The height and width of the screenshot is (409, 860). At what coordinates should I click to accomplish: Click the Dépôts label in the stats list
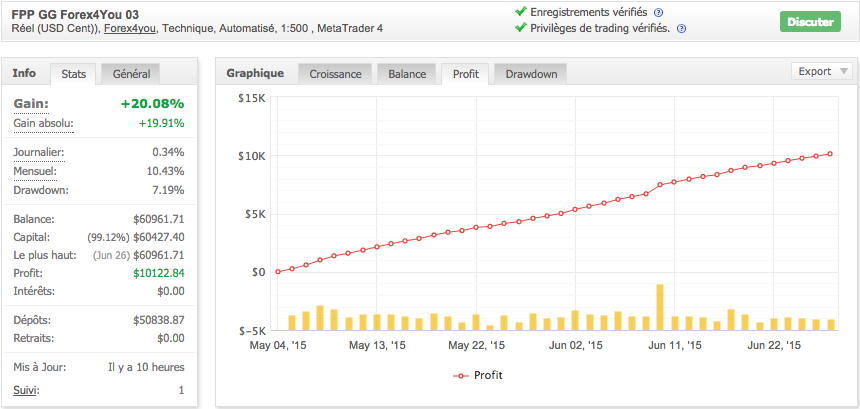pyautogui.click(x=33, y=320)
